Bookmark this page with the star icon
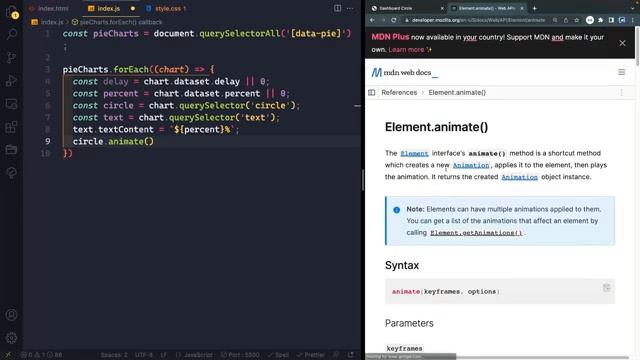The height and width of the screenshot is (360, 640). click(x=576, y=20)
